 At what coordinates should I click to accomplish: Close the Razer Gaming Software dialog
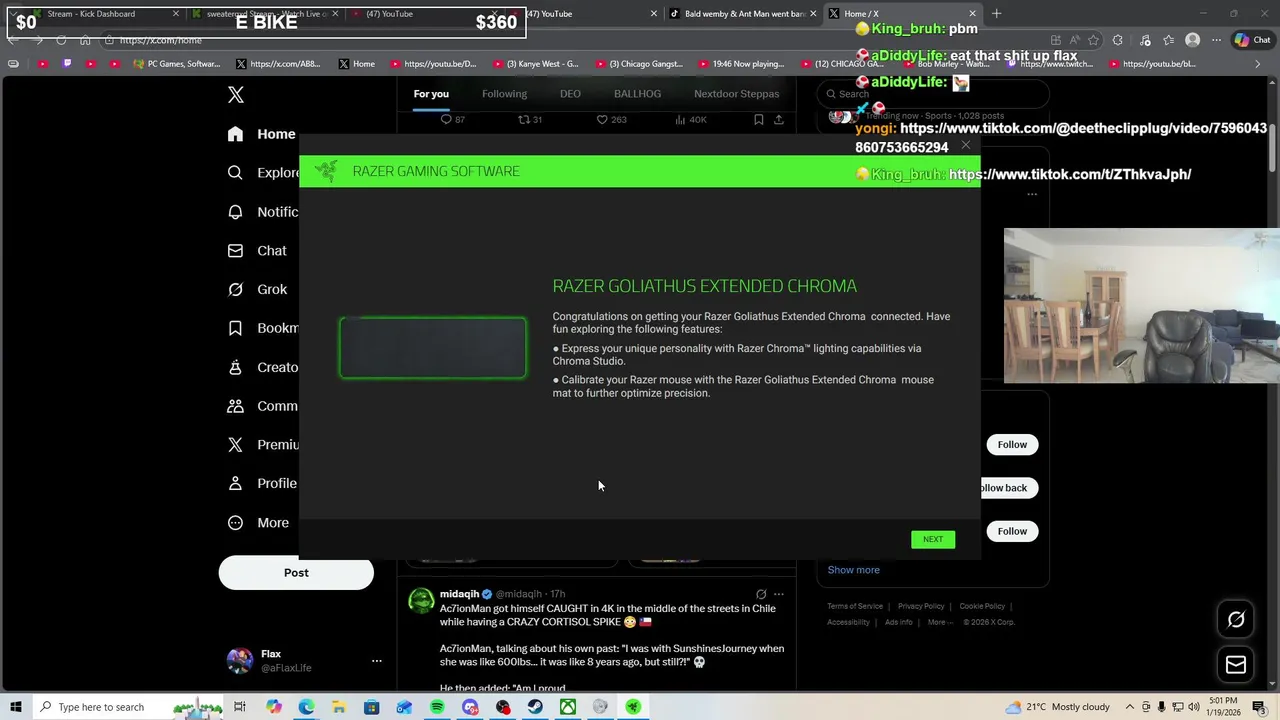tap(965, 146)
